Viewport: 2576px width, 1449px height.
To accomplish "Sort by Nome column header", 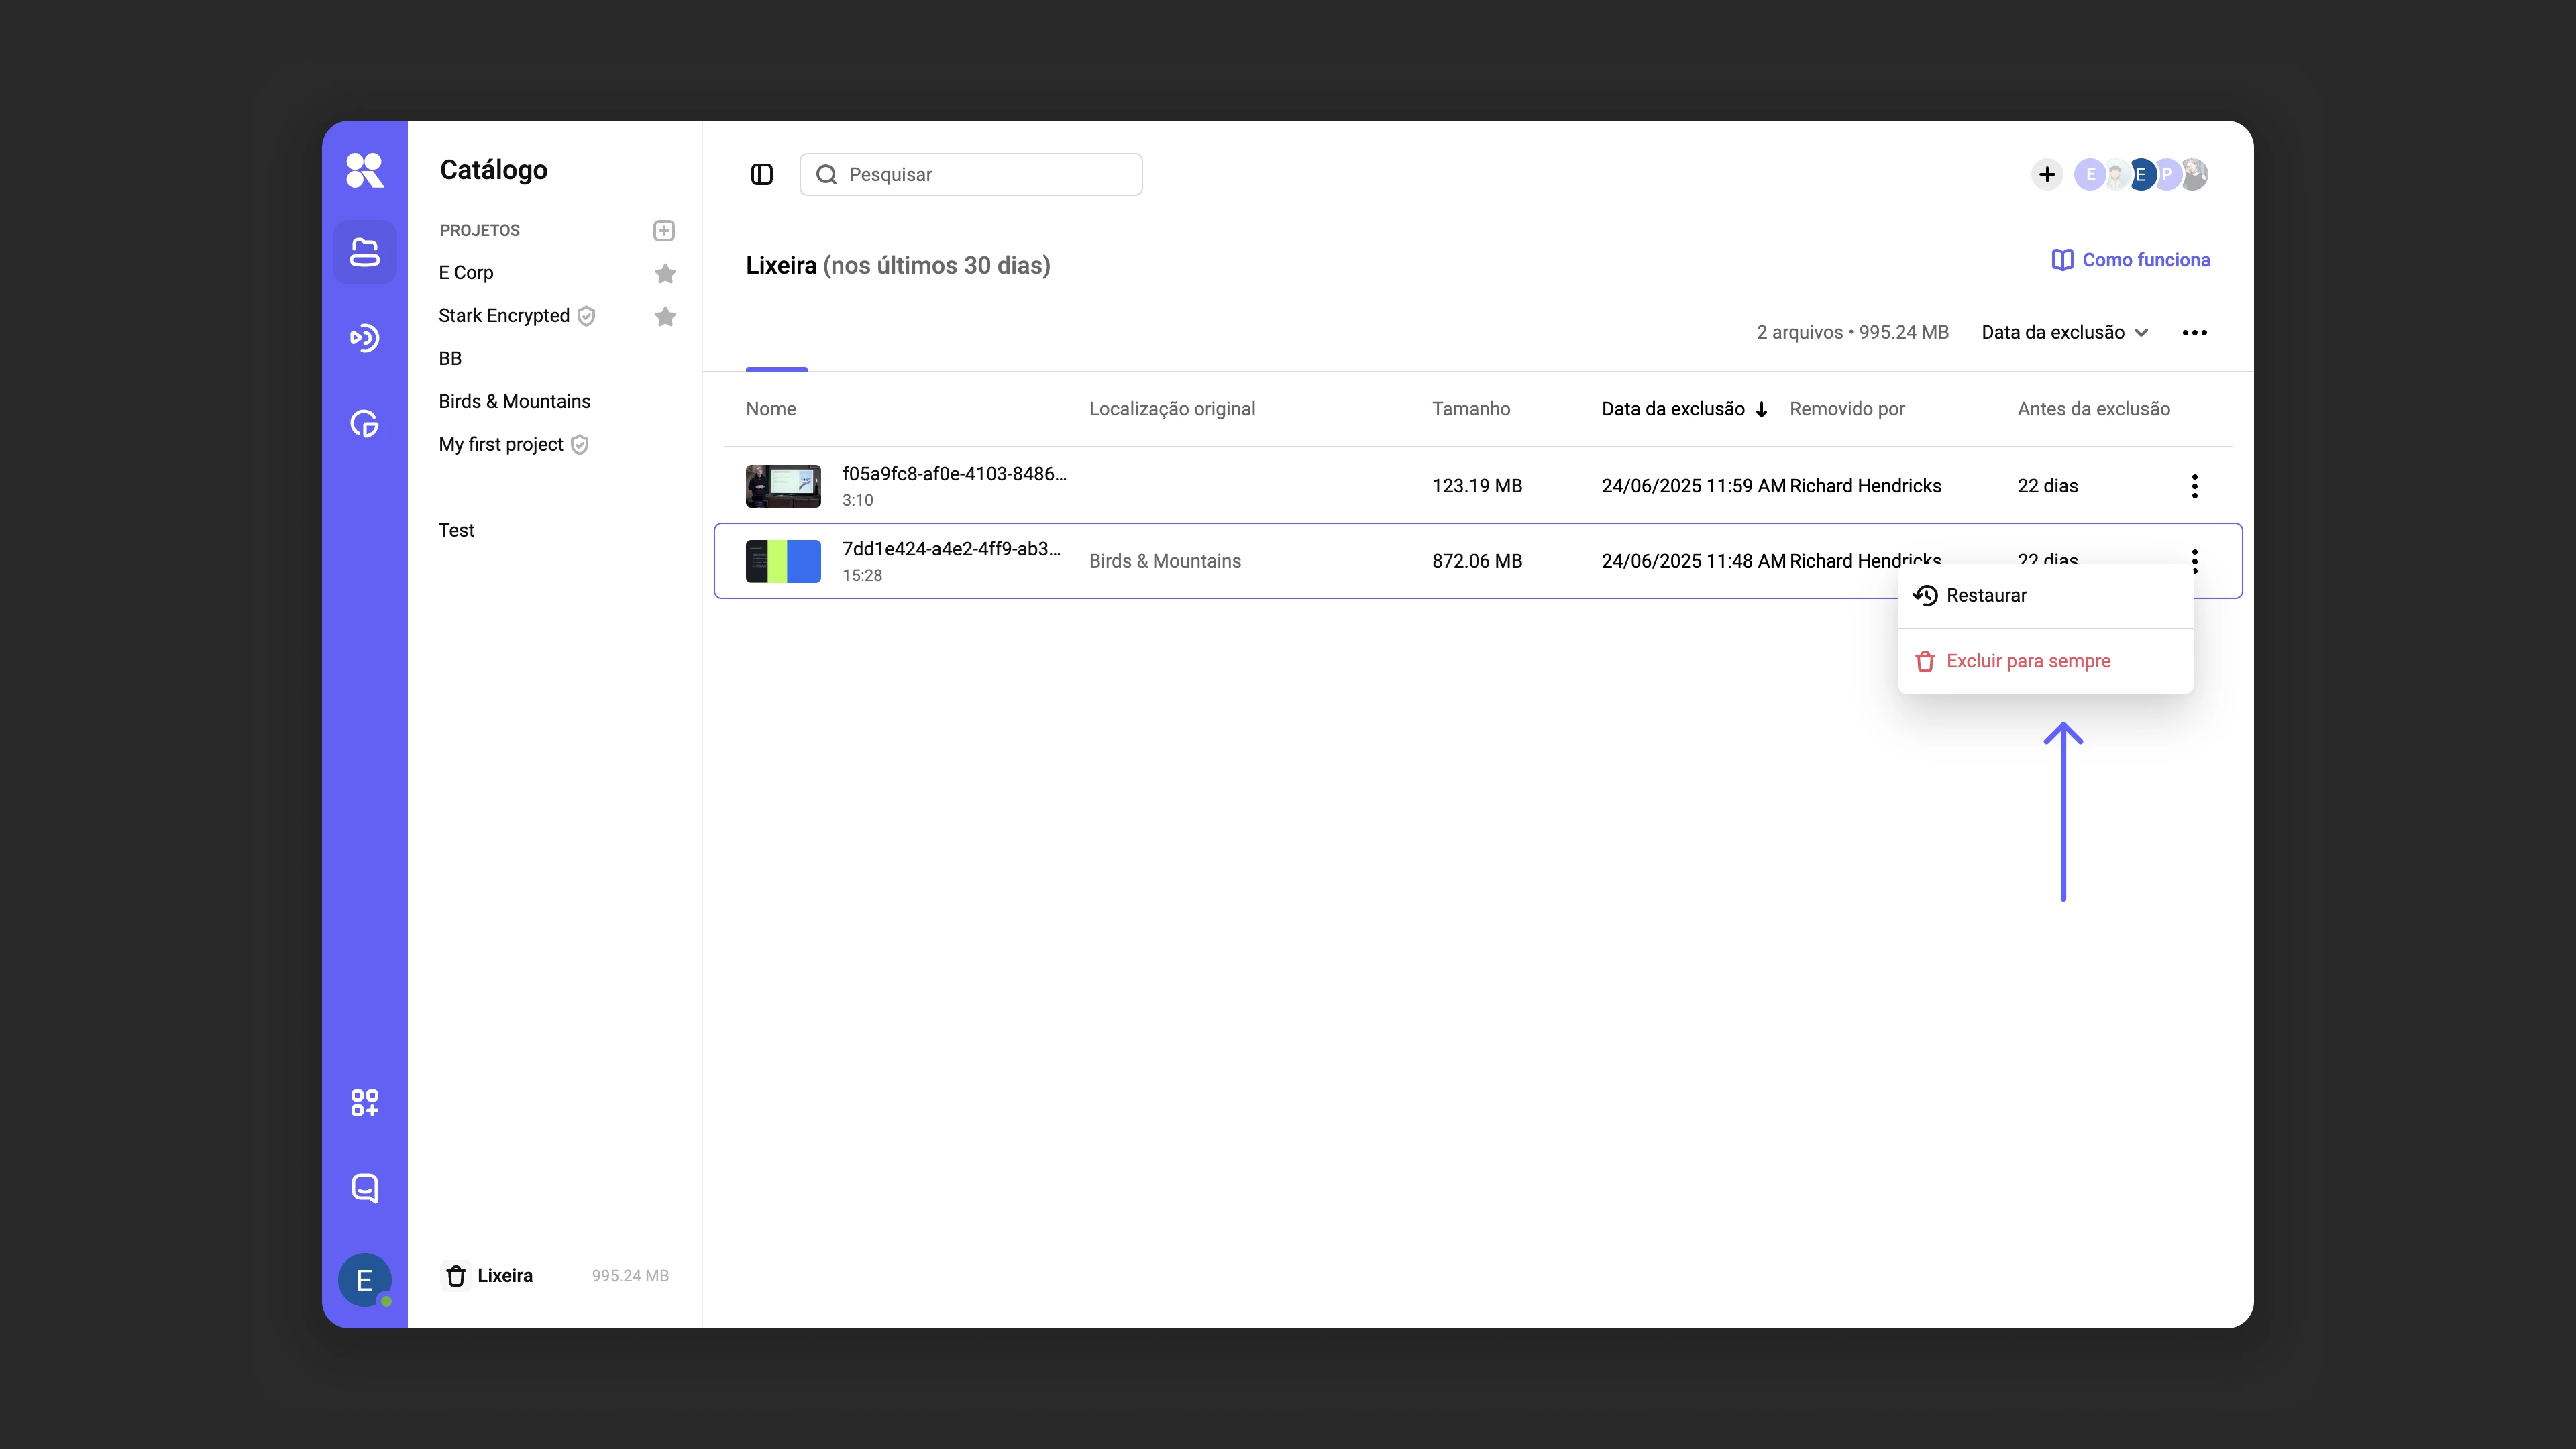I will [x=771, y=409].
